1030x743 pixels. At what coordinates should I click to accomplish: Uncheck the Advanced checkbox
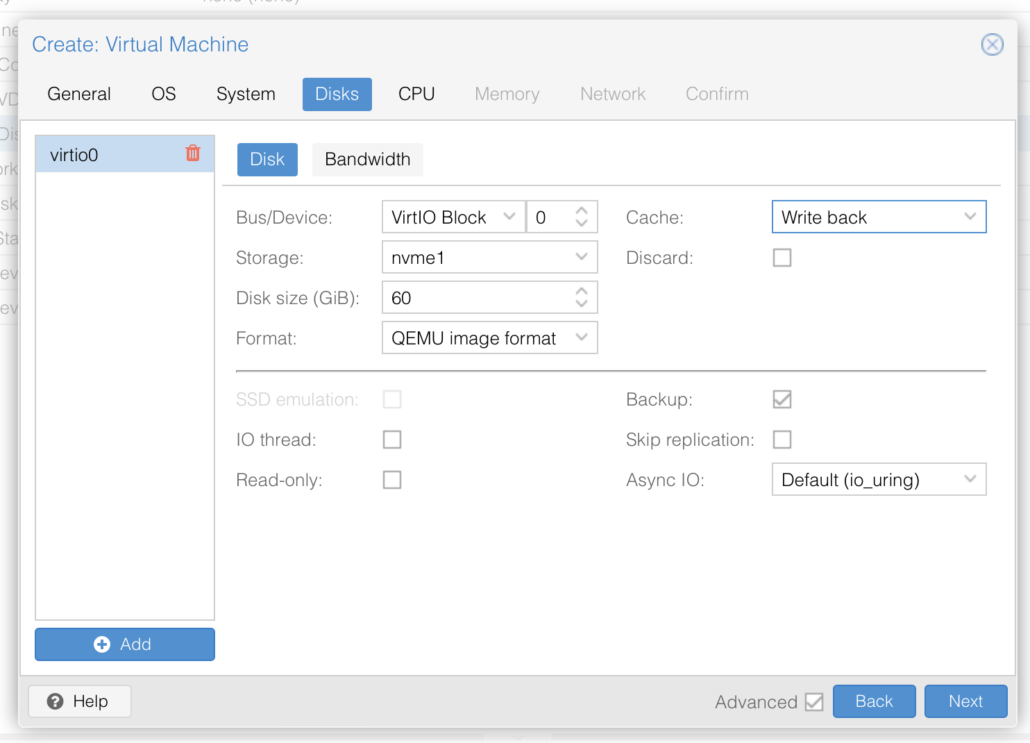pos(814,702)
